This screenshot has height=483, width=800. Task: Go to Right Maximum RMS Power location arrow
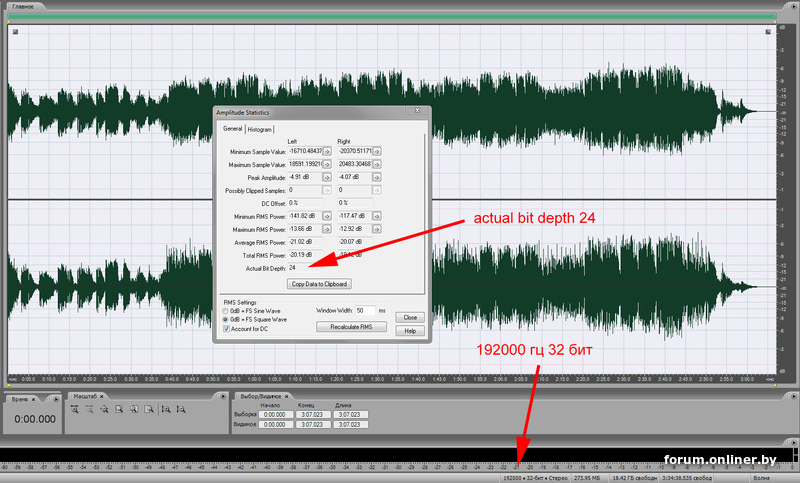pos(377,229)
